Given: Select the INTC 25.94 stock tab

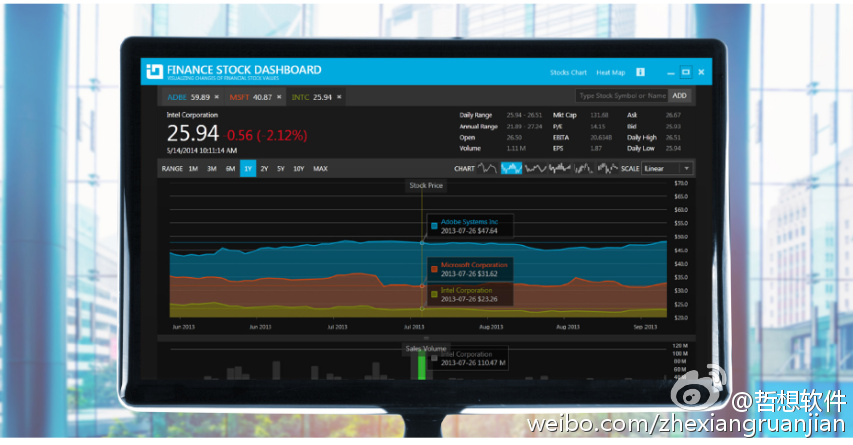Looking at the screenshot, I should coord(316,97).
